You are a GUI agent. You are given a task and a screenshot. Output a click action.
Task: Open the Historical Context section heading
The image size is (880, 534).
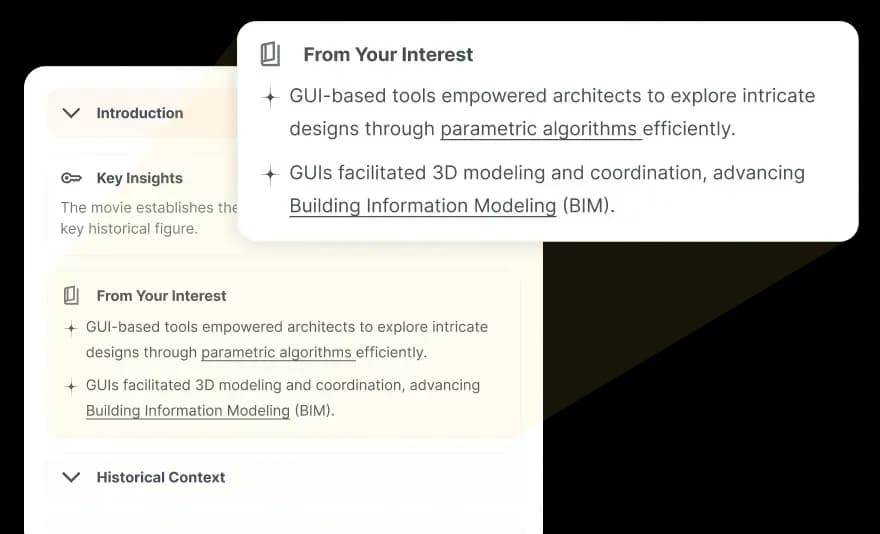(x=161, y=477)
